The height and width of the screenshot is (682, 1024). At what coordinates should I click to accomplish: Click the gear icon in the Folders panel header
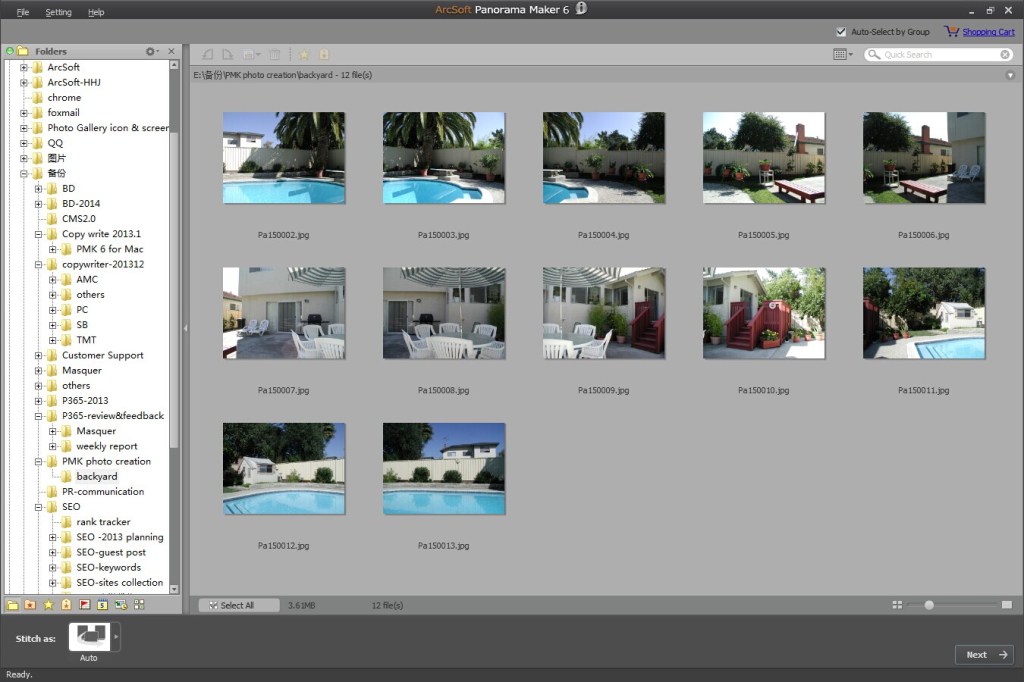(150, 50)
